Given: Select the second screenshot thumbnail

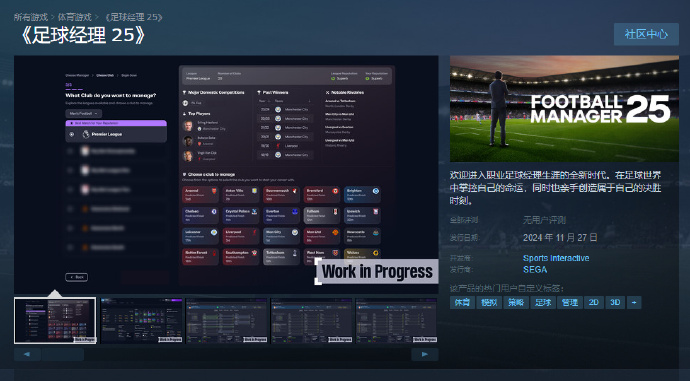Looking at the screenshot, I should (x=141, y=320).
